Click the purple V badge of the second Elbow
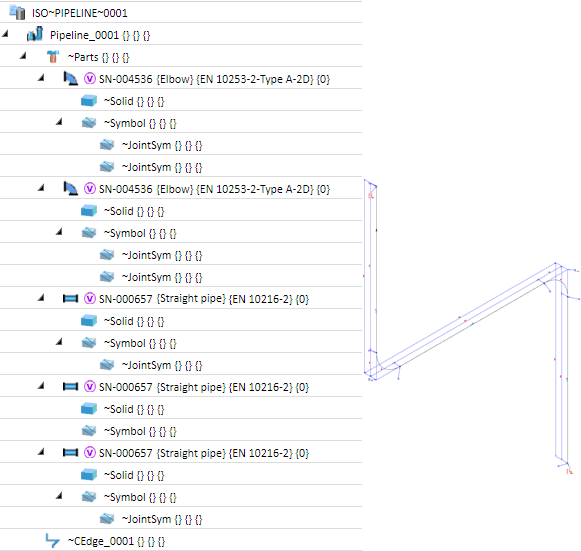Viewport: 581px width, 551px height. tap(89, 189)
